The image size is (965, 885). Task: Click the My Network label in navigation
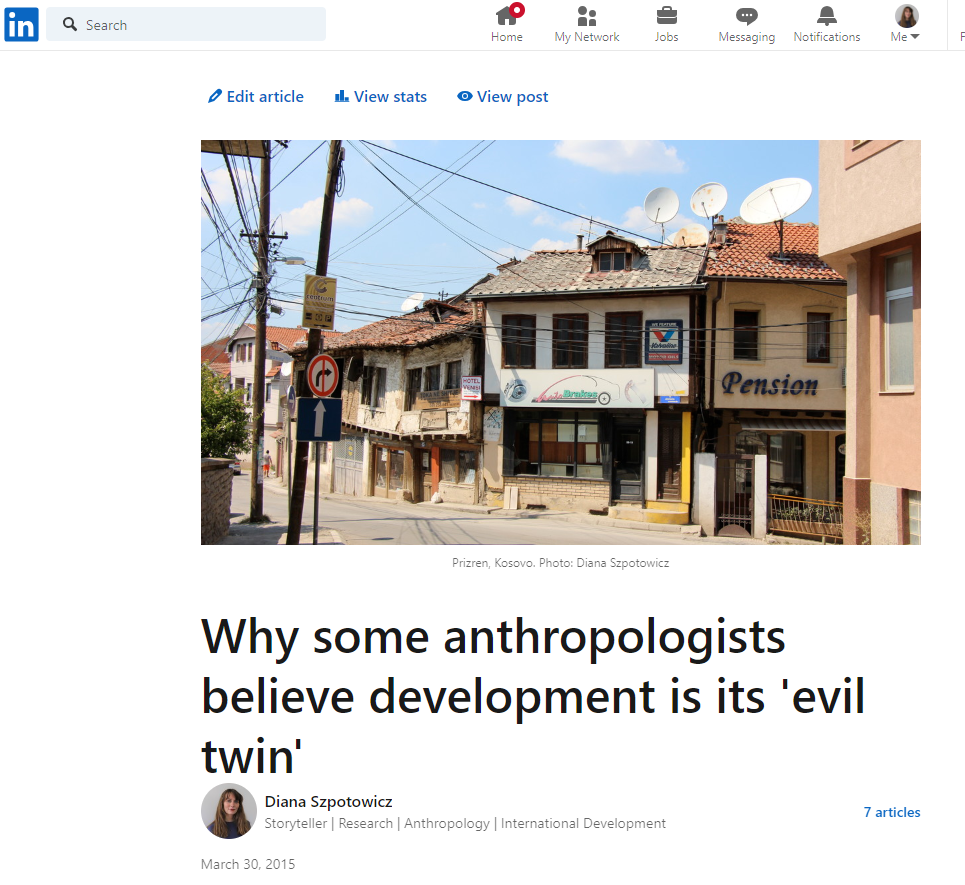point(587,37)
